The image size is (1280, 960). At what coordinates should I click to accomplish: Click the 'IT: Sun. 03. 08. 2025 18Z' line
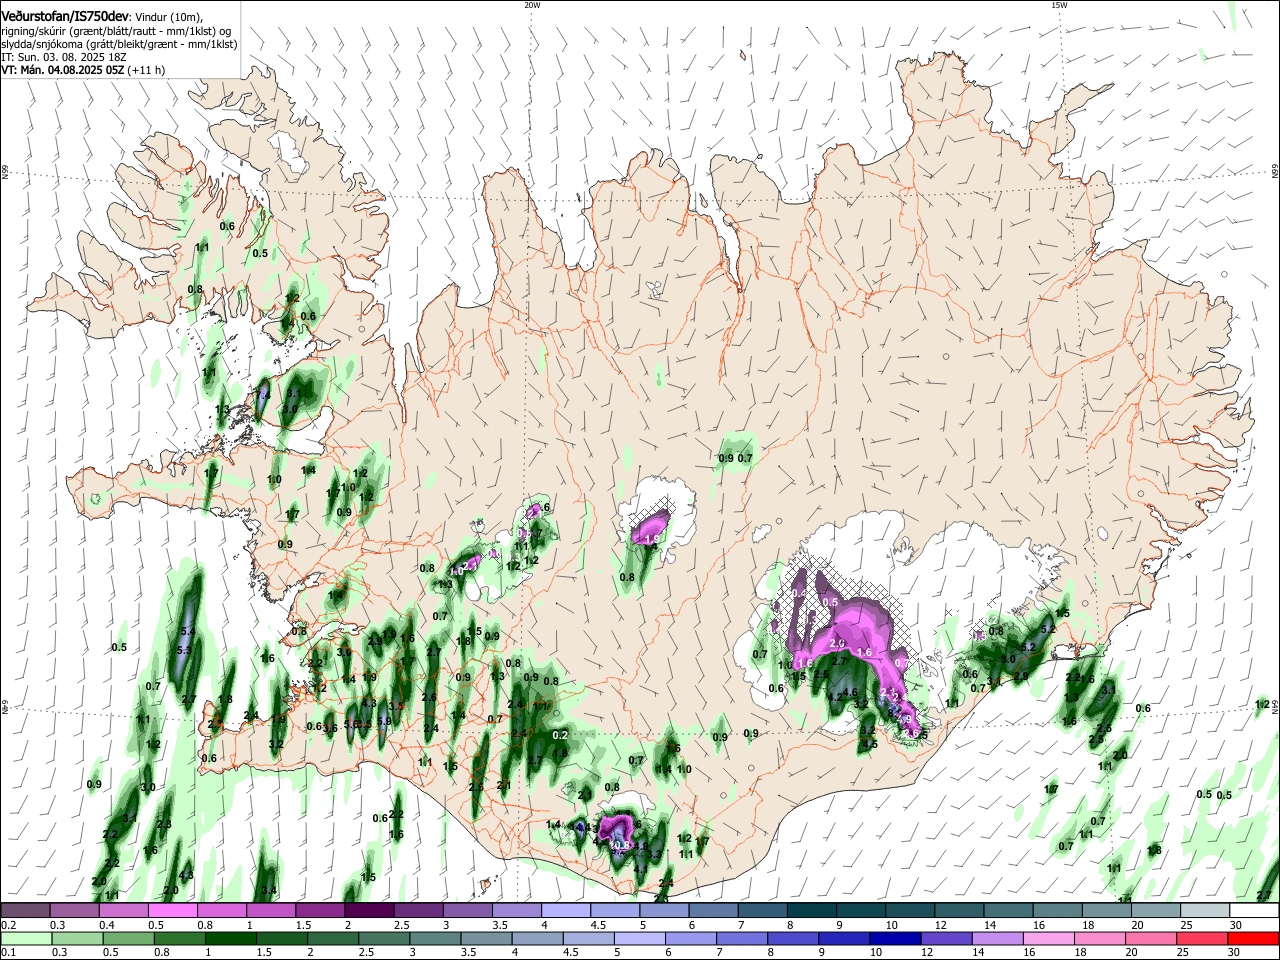[x=62, y=57]
